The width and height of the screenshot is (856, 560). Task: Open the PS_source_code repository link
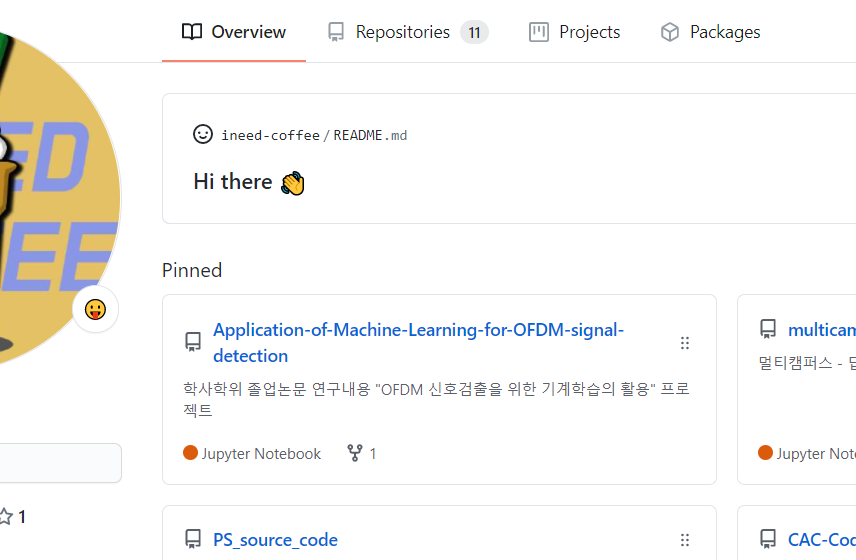point(275,540)
